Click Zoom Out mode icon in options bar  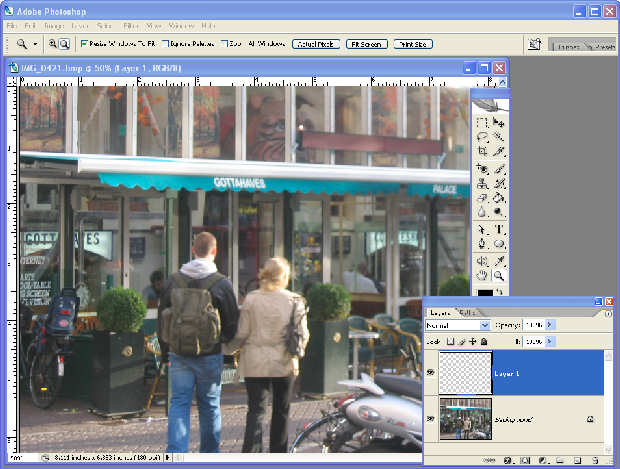[x=64, y=44]
